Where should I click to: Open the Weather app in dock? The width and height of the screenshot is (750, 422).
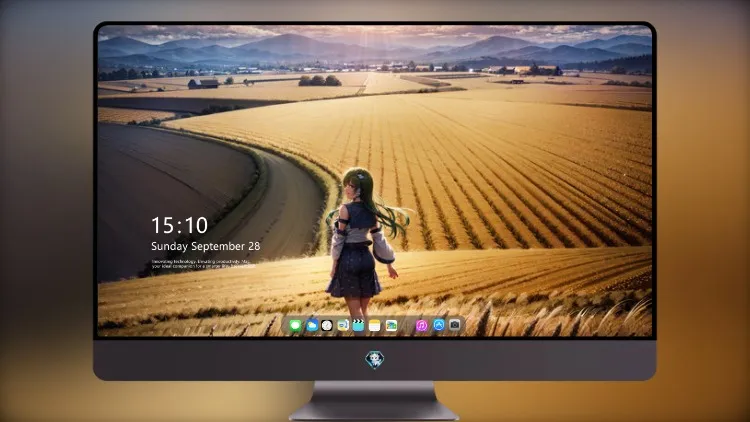[312, 326]
